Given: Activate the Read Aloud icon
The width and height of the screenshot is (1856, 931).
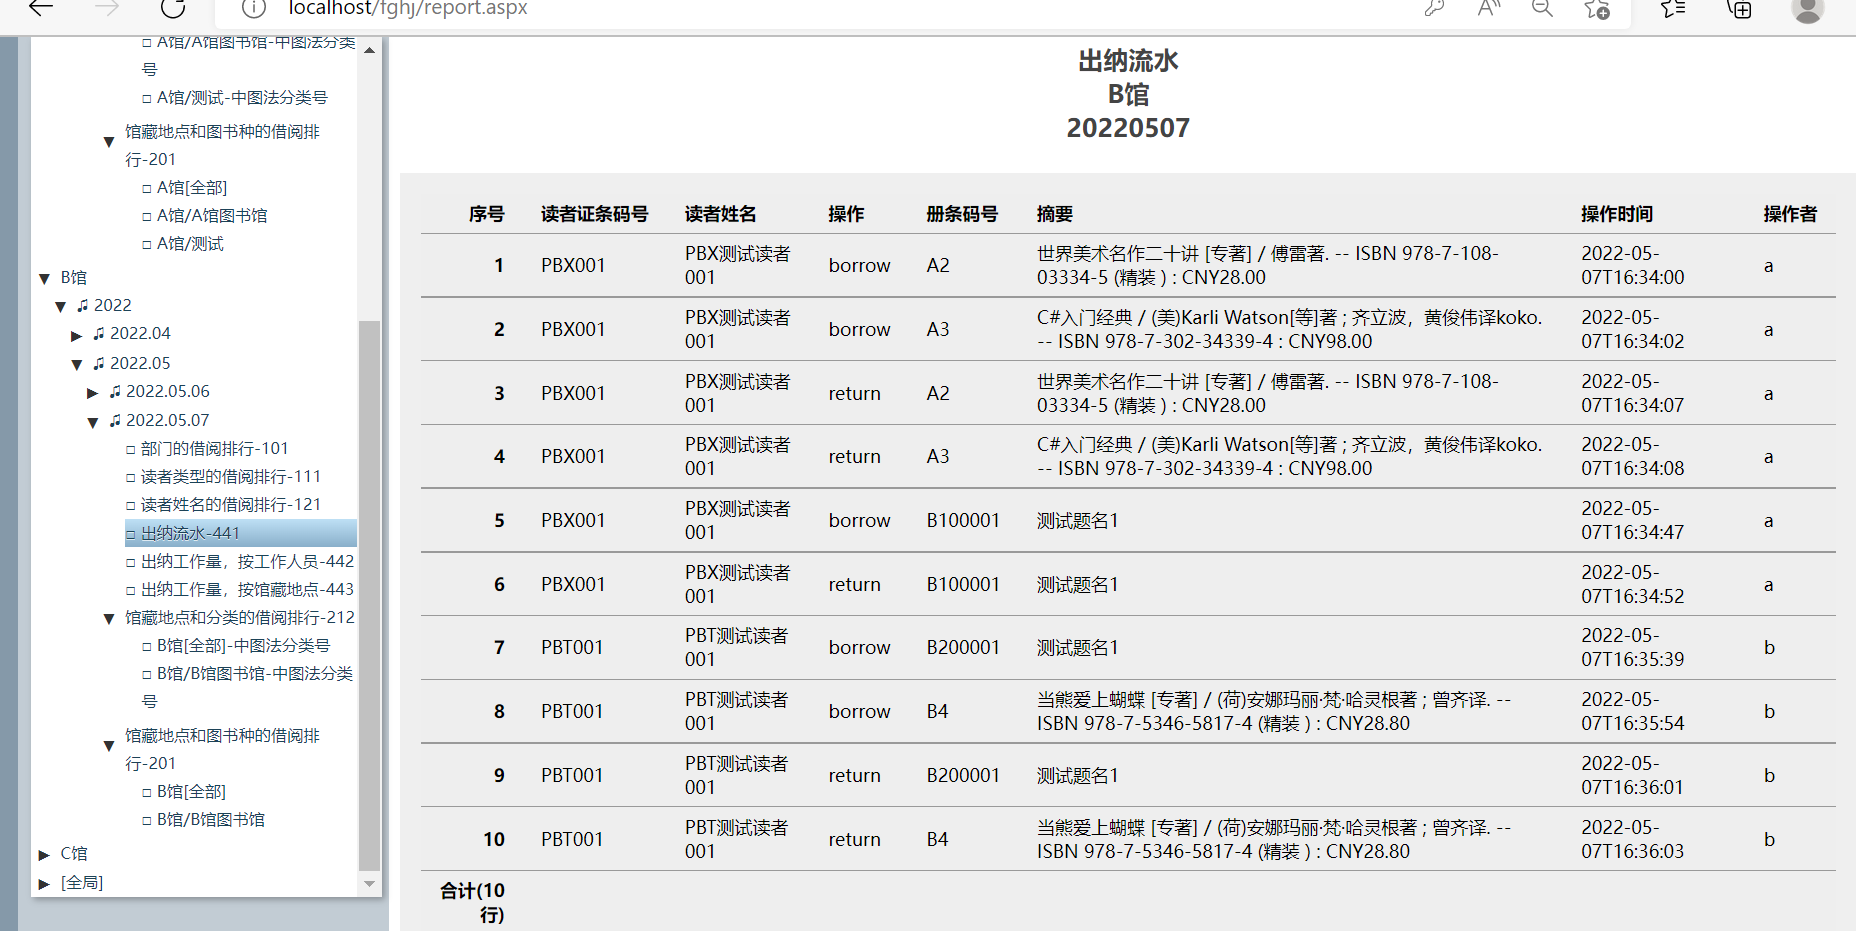Looking at the screenshot, I should click(x=1489, y=8).
